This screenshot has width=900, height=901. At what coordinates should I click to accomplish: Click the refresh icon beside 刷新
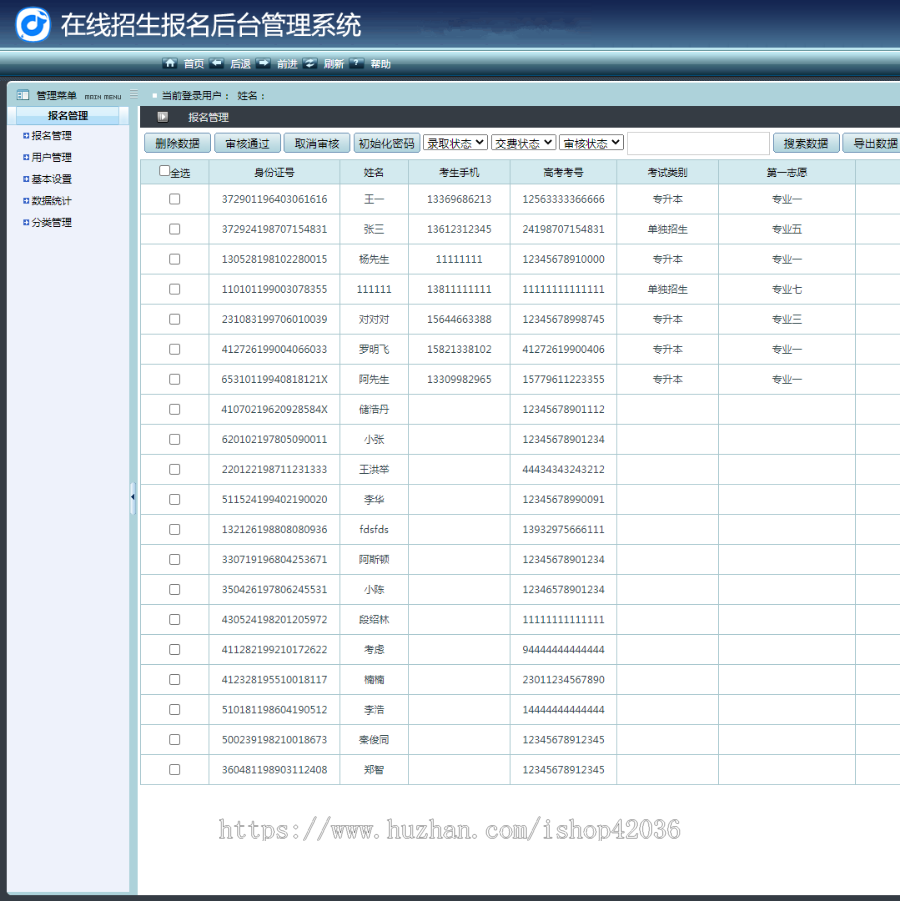click(x=310, y=63)
